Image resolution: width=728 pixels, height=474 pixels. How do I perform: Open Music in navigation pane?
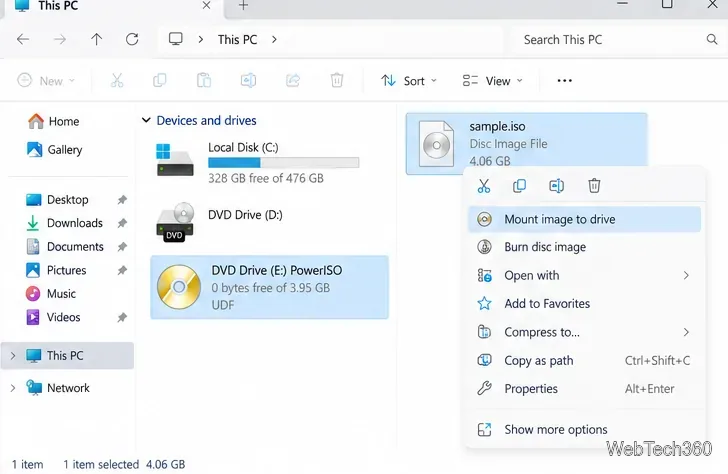coord(51,294)
